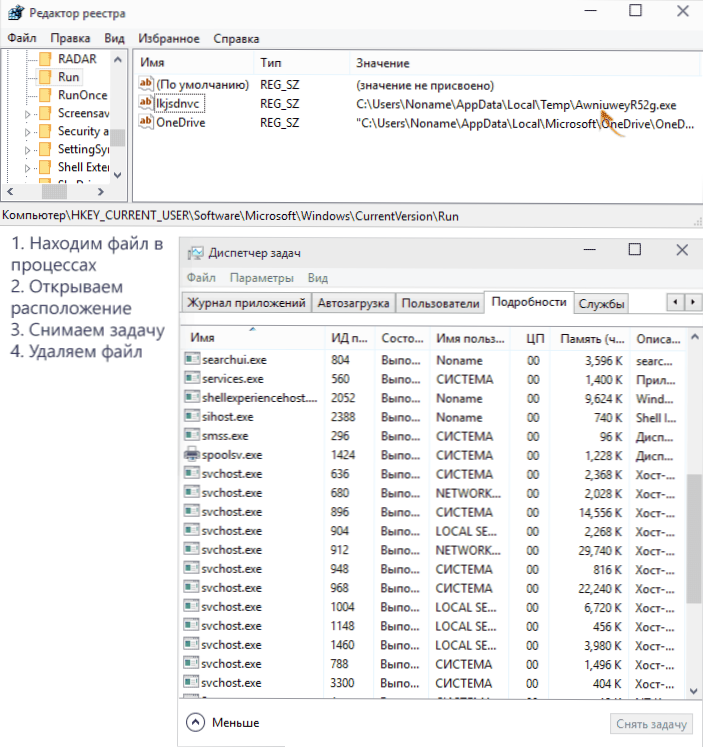This screenshot has width=703, height=747.
Task: Click the lkjsdnvc registry value icon
Action: (146, 103)
